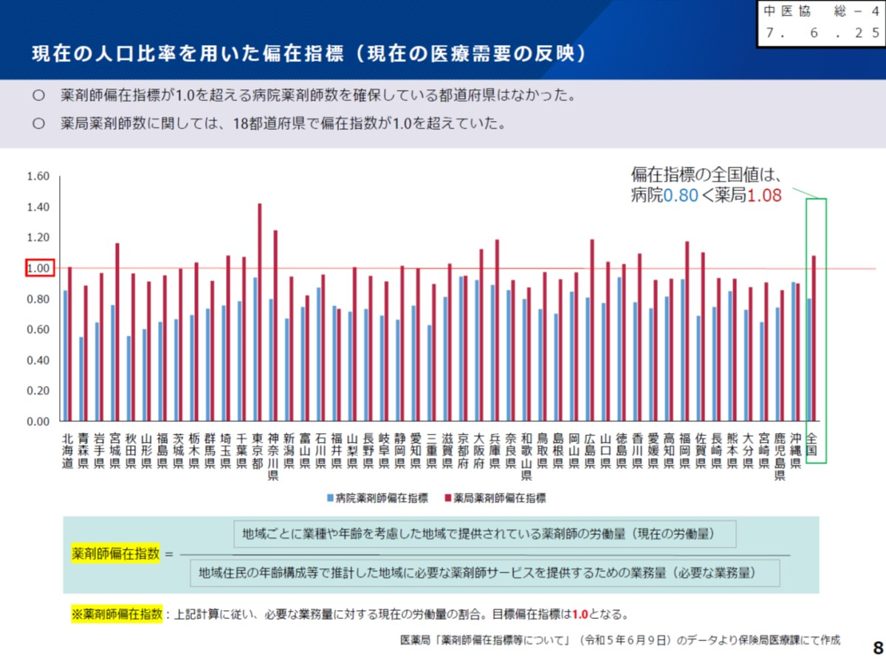The image size is (886, 664).
Task: Click the circle bullet before 薬局薬剤師数に関しては
Action: 38,124
